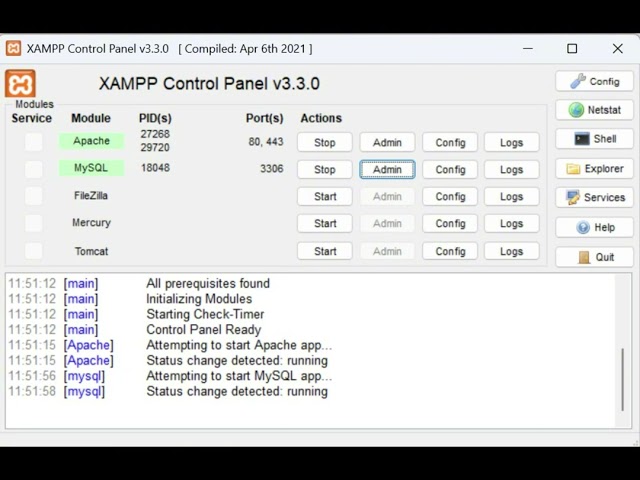The height and width of the screenshot is (480, 640).
Task: Start the FileZilla module
Action: coord(325,197)
